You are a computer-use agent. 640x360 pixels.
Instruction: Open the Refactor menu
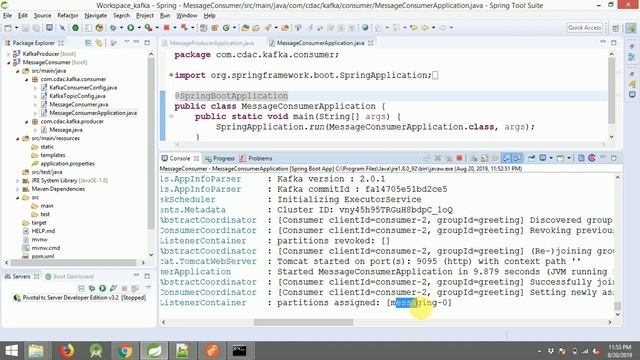[68, 16]
